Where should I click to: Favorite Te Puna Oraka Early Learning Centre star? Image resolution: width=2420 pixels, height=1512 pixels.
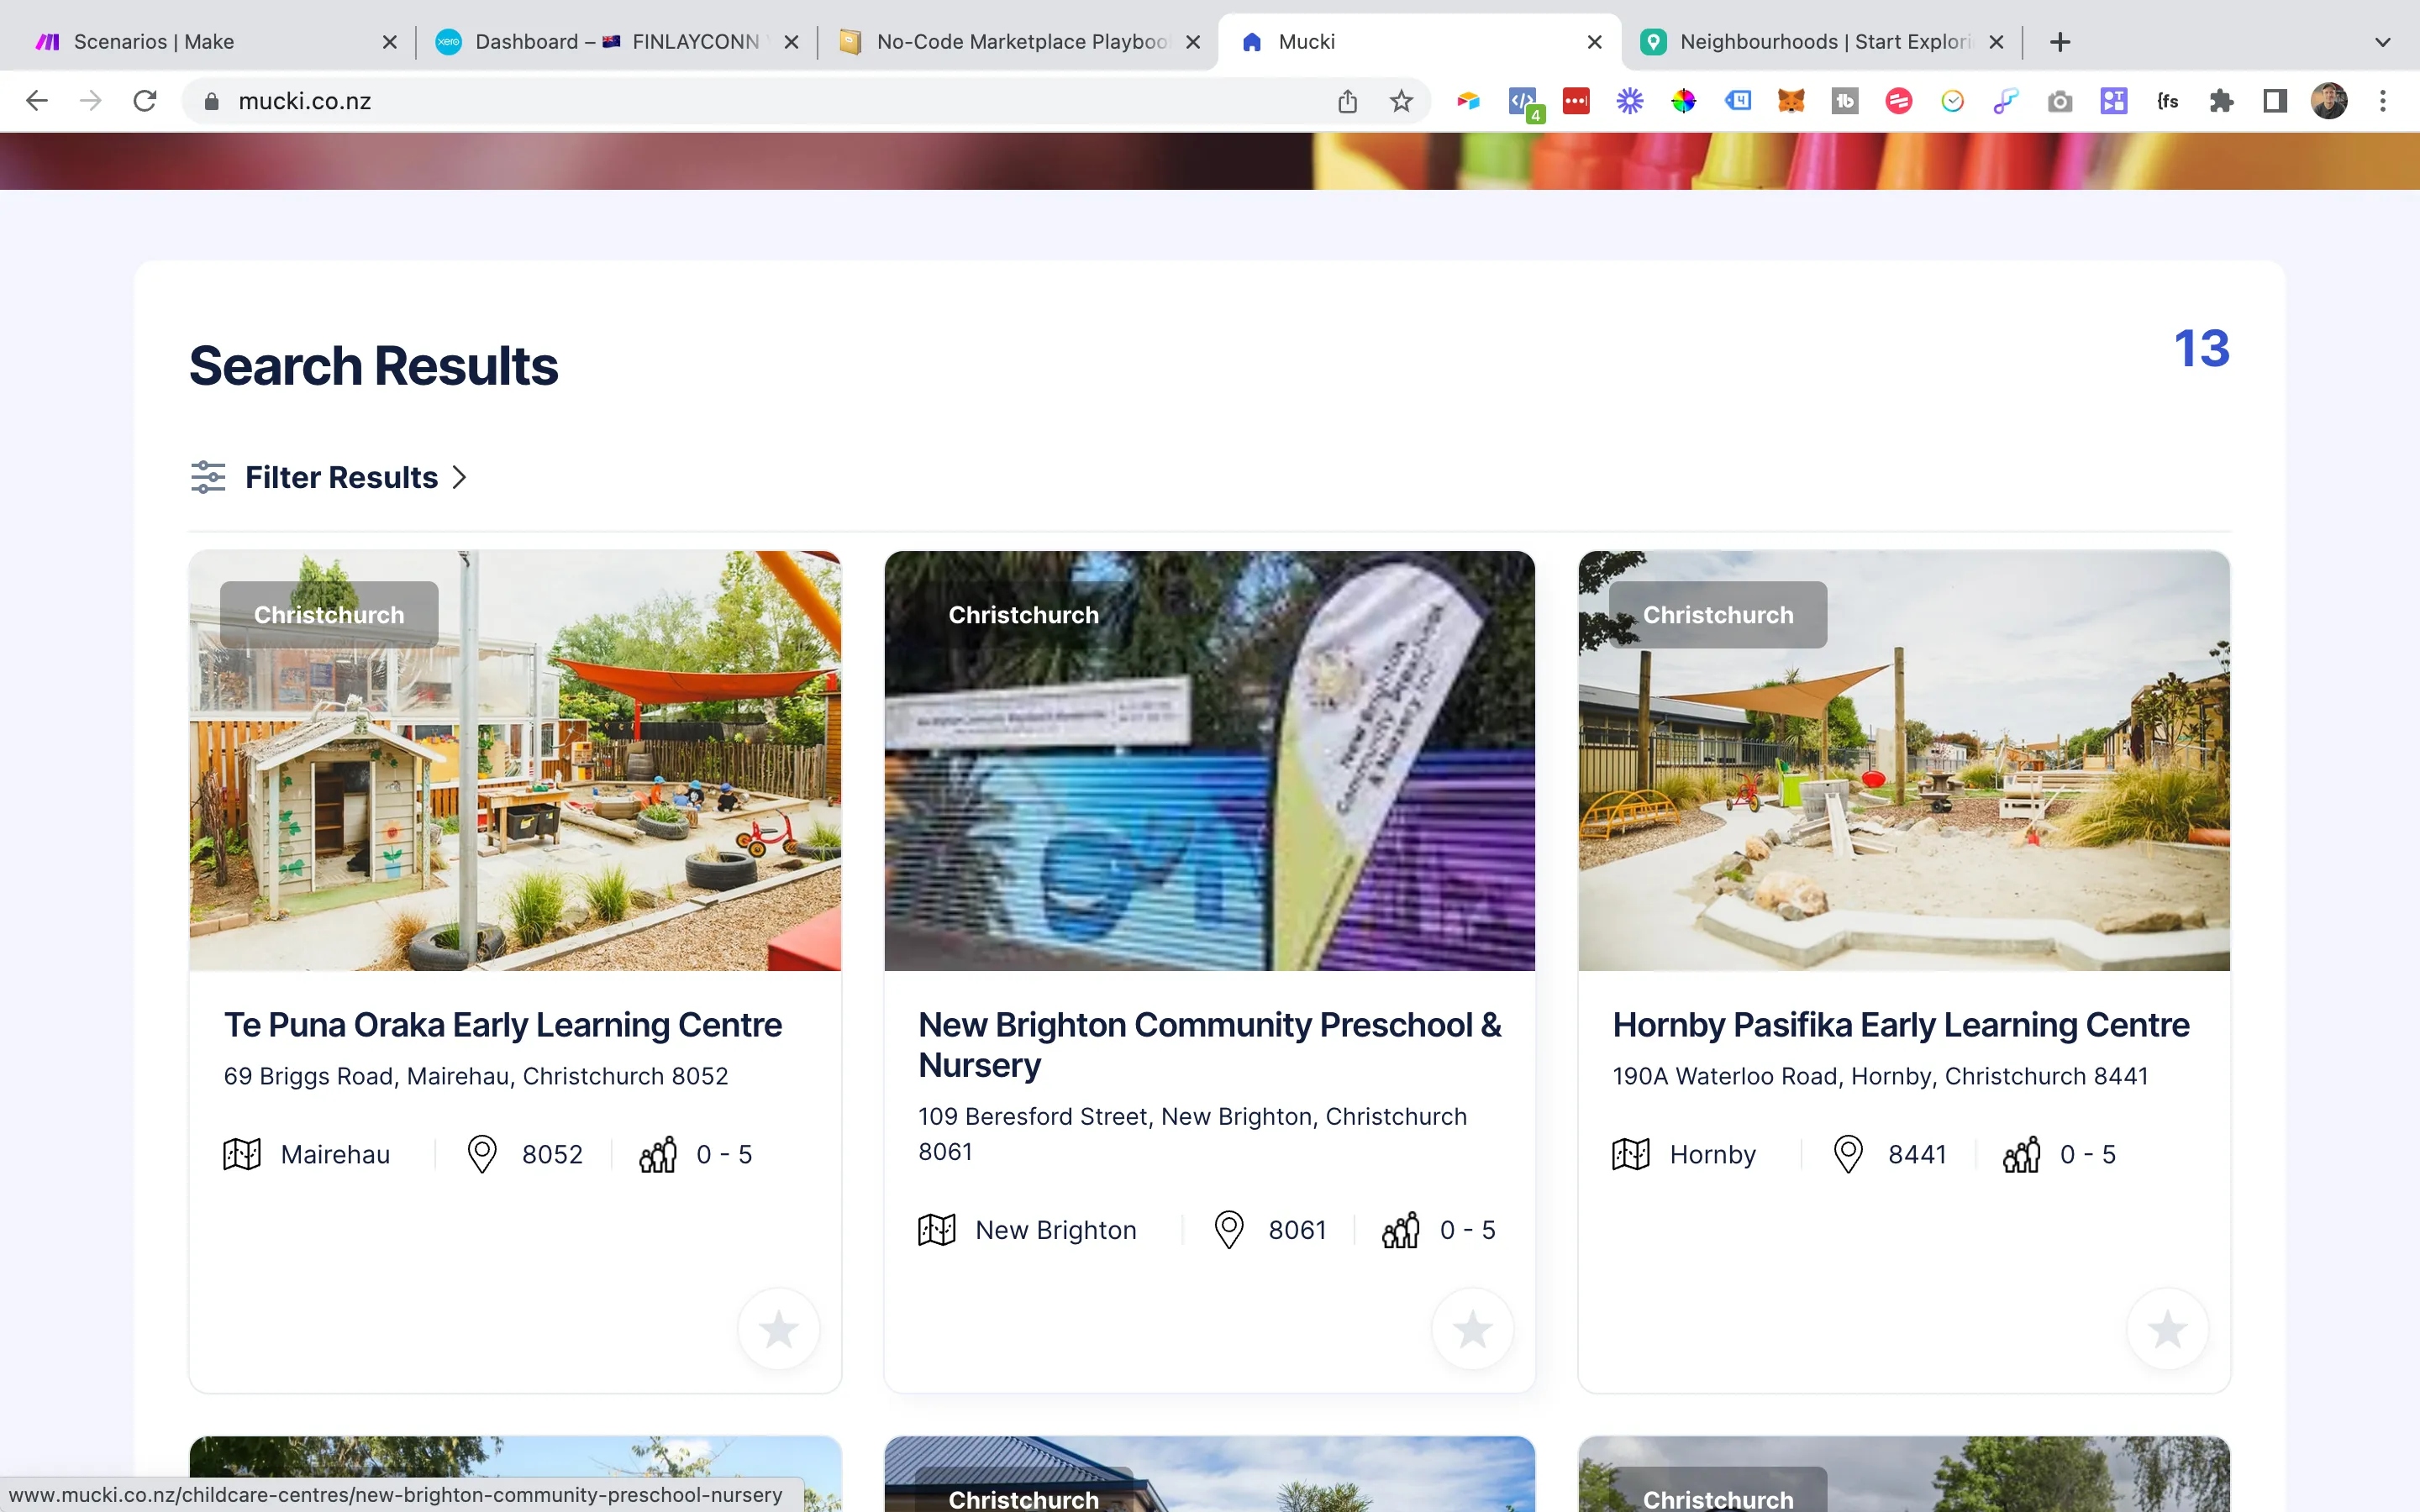tap(778, 1329)
